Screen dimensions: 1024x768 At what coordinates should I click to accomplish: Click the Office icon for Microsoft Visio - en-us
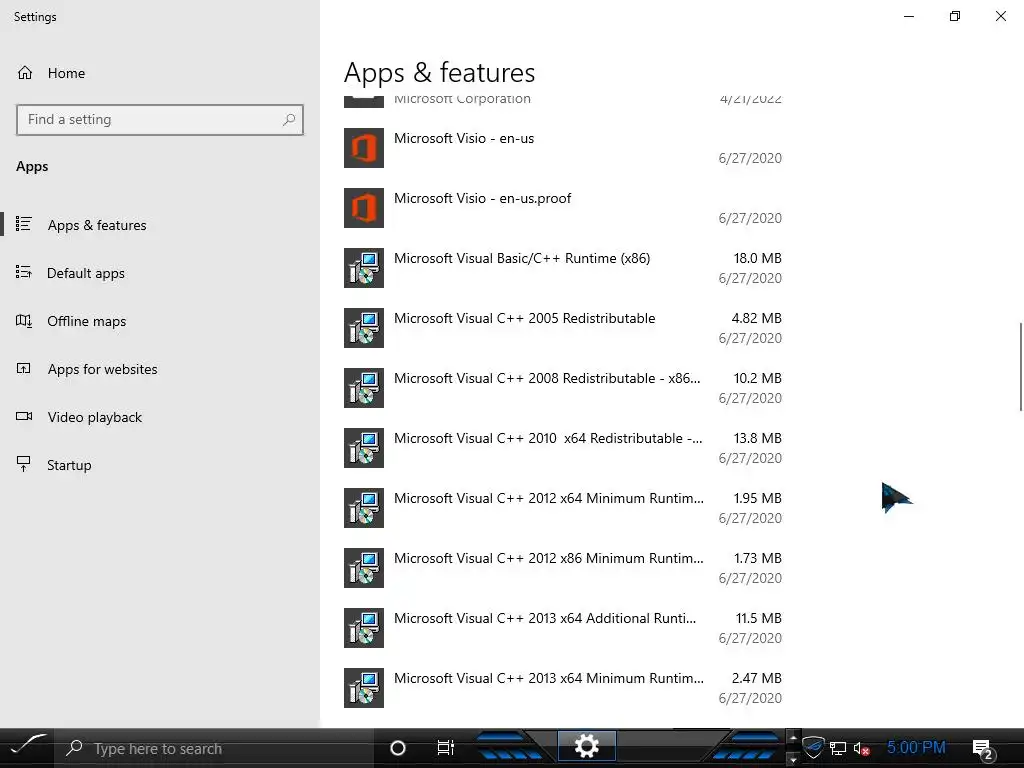pyautogui.click(x=364, y=148)
